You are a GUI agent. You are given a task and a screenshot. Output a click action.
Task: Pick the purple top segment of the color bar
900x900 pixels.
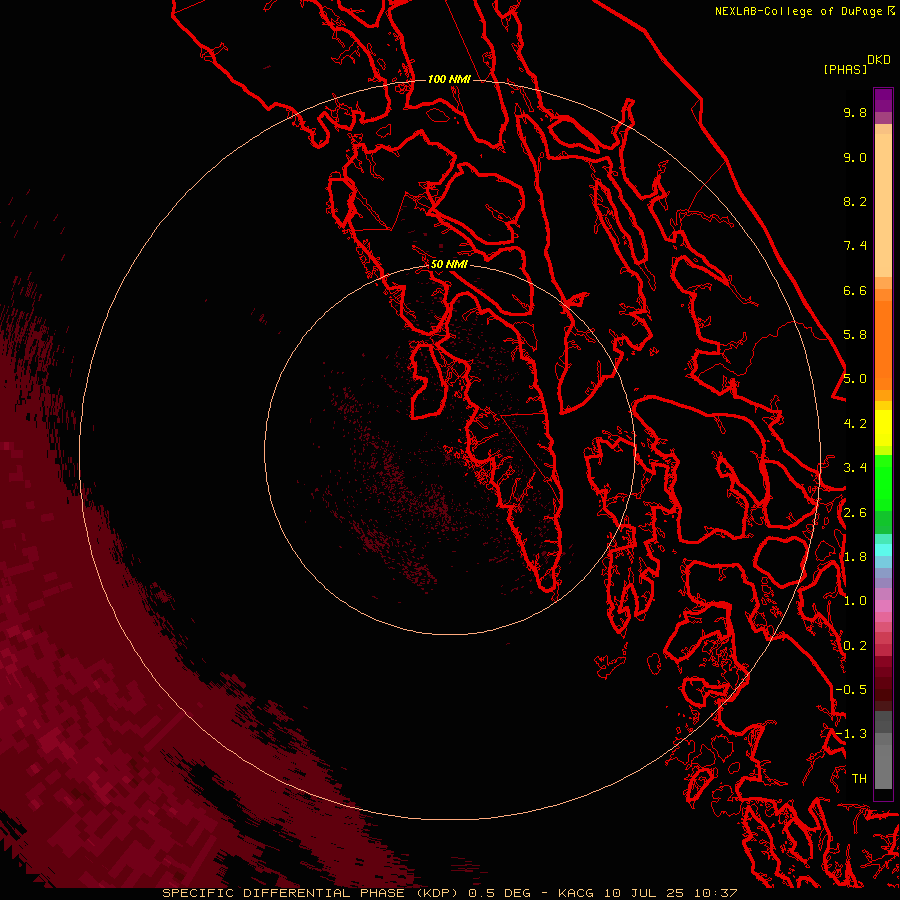coord(883,100)
